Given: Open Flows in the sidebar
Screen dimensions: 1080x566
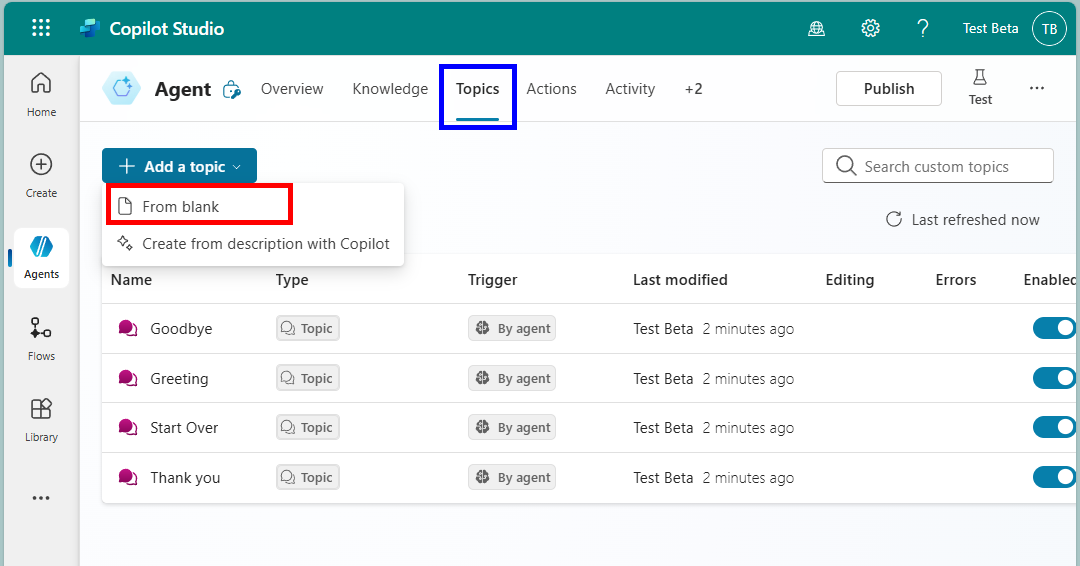Looking at the screenshot, I should [41, 339].
